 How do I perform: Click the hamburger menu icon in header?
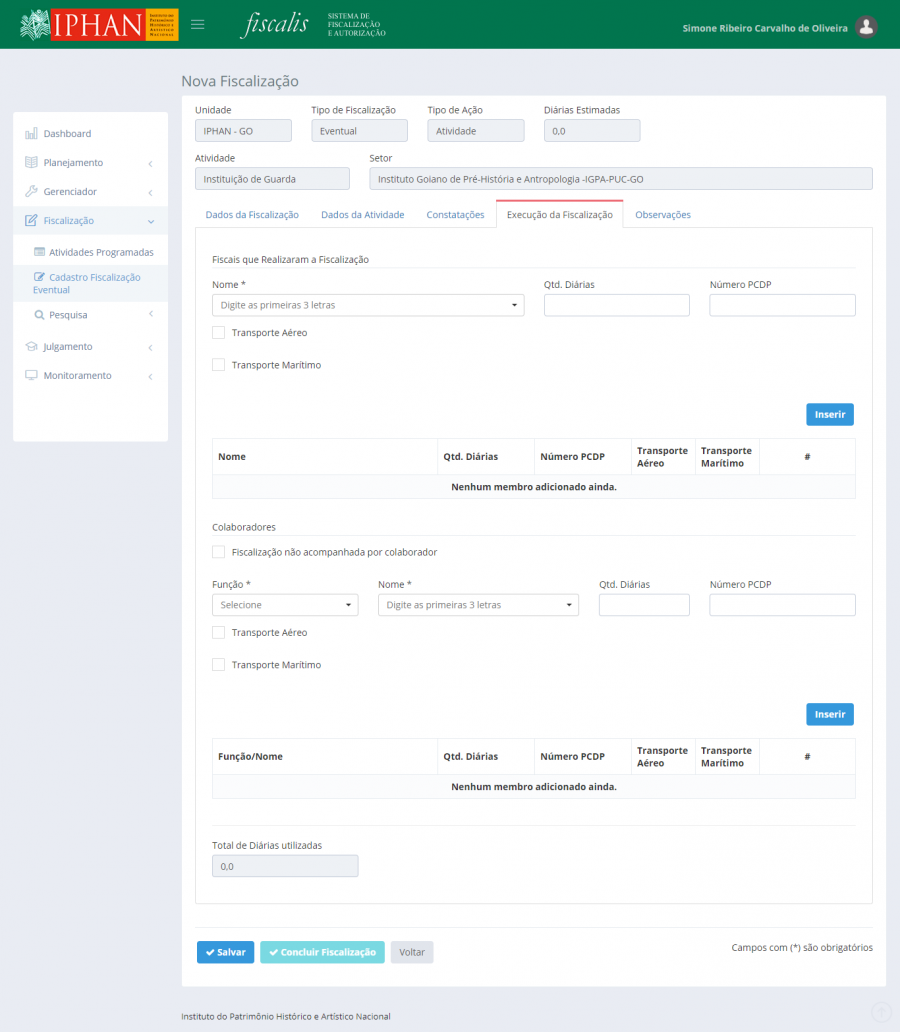click(198, 25)
